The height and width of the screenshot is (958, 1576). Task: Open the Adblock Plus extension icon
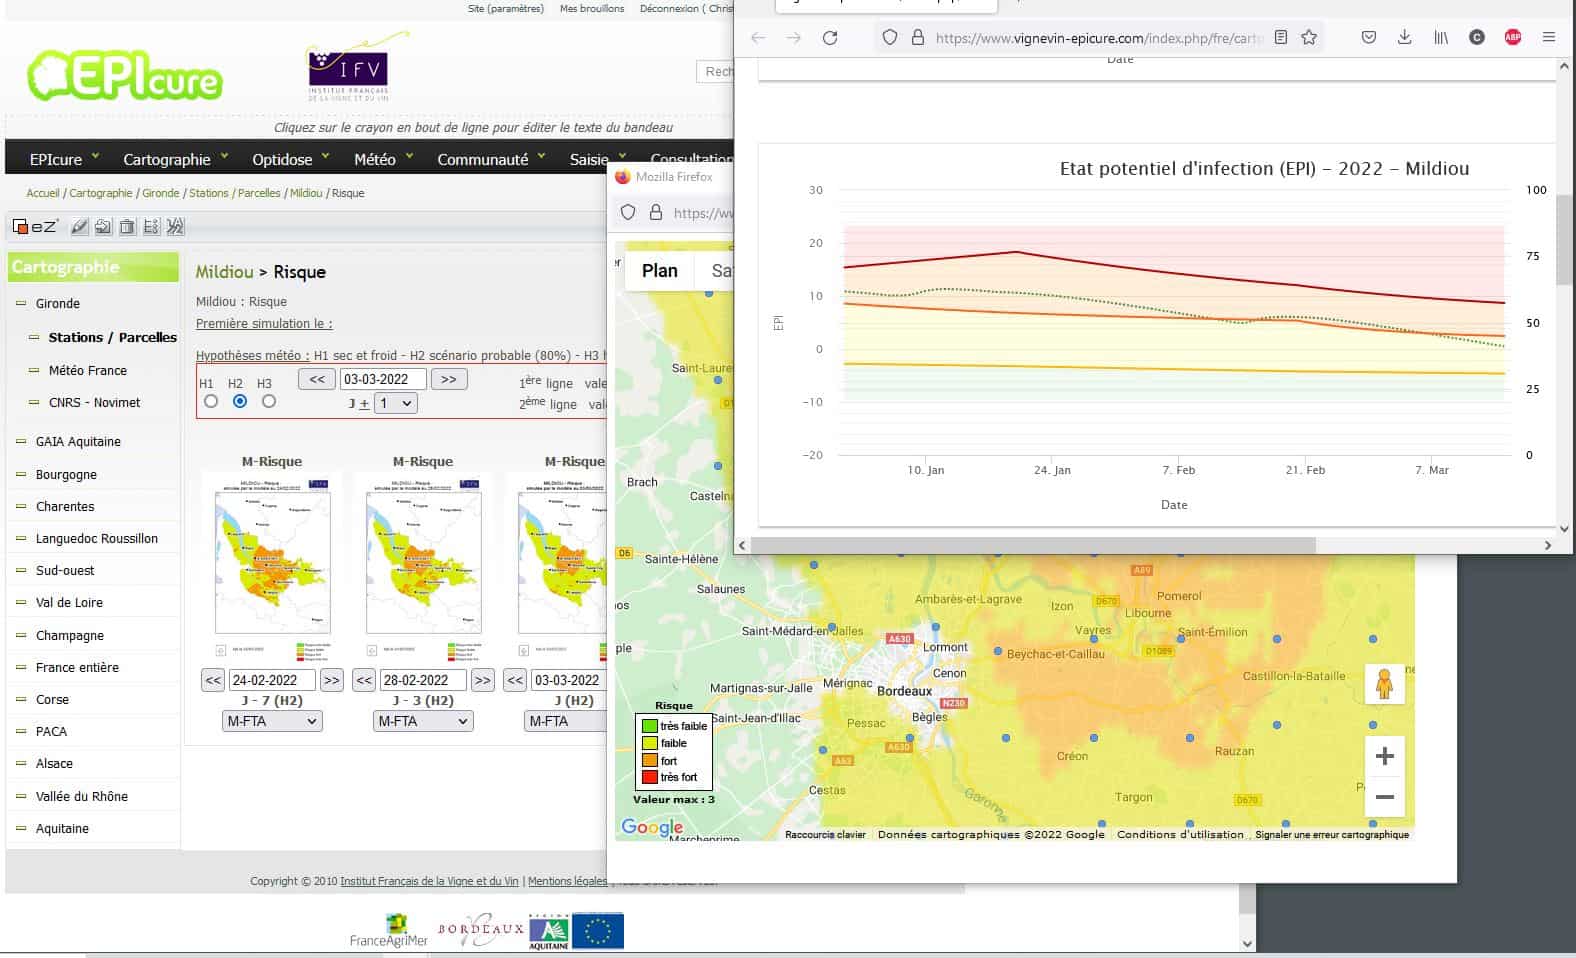click(x=1513, y=38)
